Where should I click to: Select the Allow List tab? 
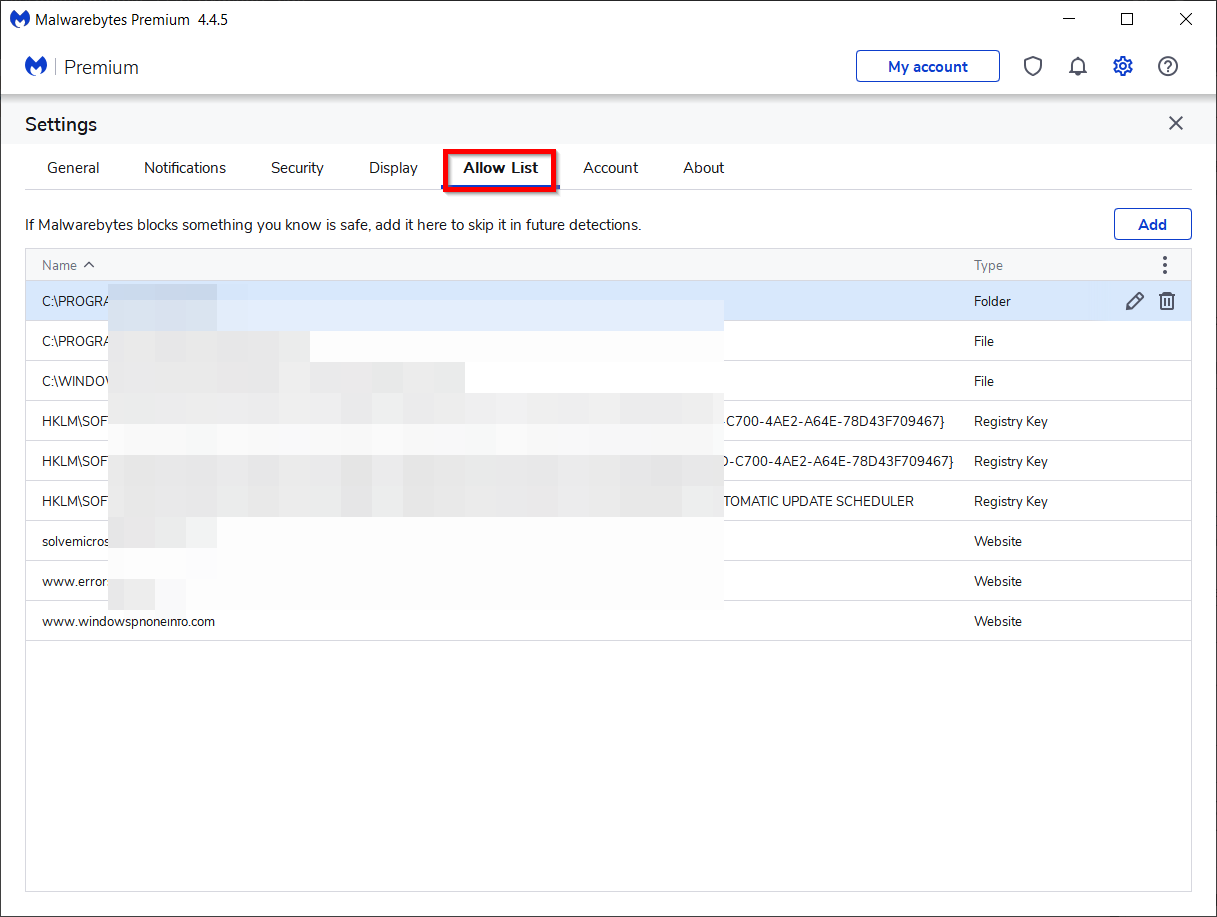[501, 168]
